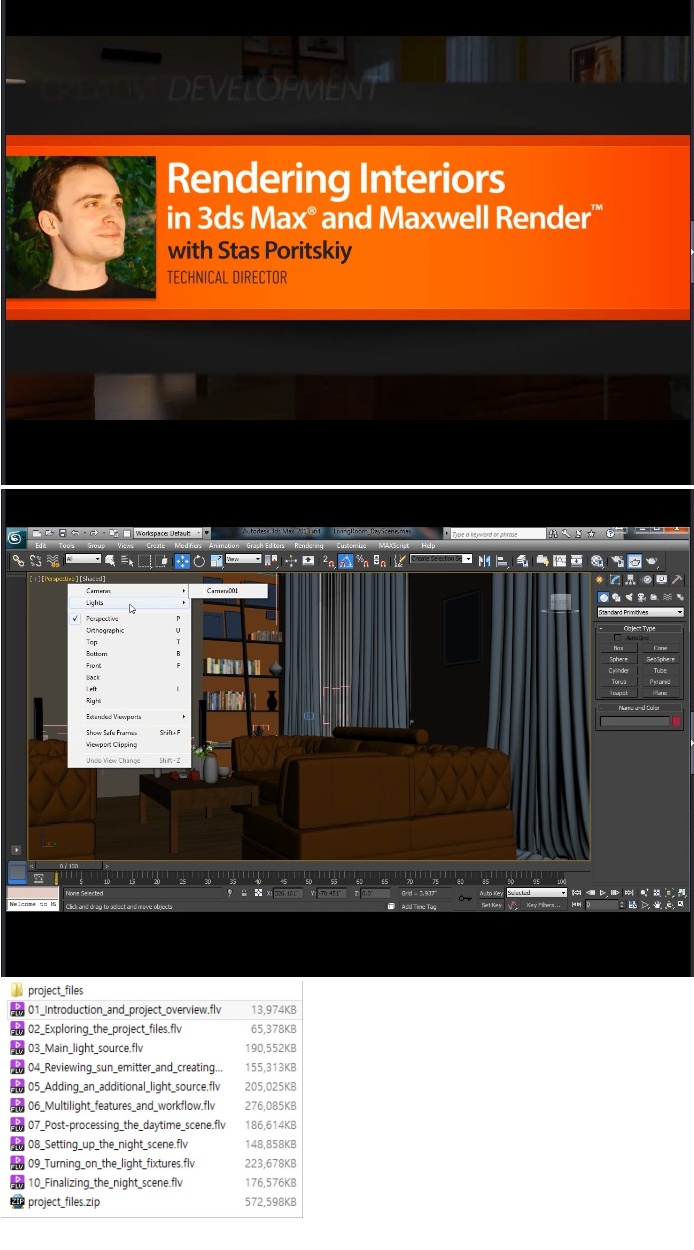Open the selection filter All dropdown
Image resolution: width=694 pixels, height=1250 pixels.
click(83, 560)
